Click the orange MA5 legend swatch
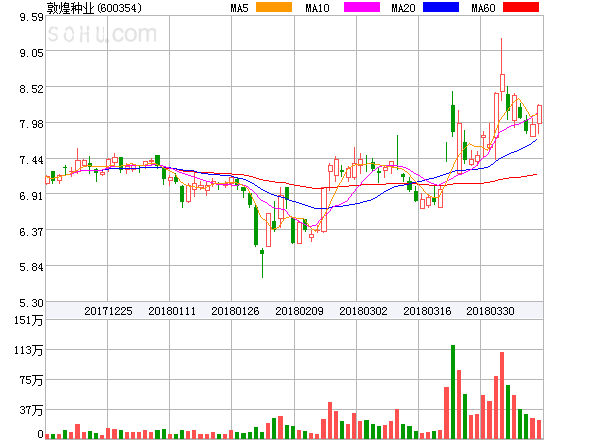This screenshot has height=440, width=600. (x=274, y=7)
